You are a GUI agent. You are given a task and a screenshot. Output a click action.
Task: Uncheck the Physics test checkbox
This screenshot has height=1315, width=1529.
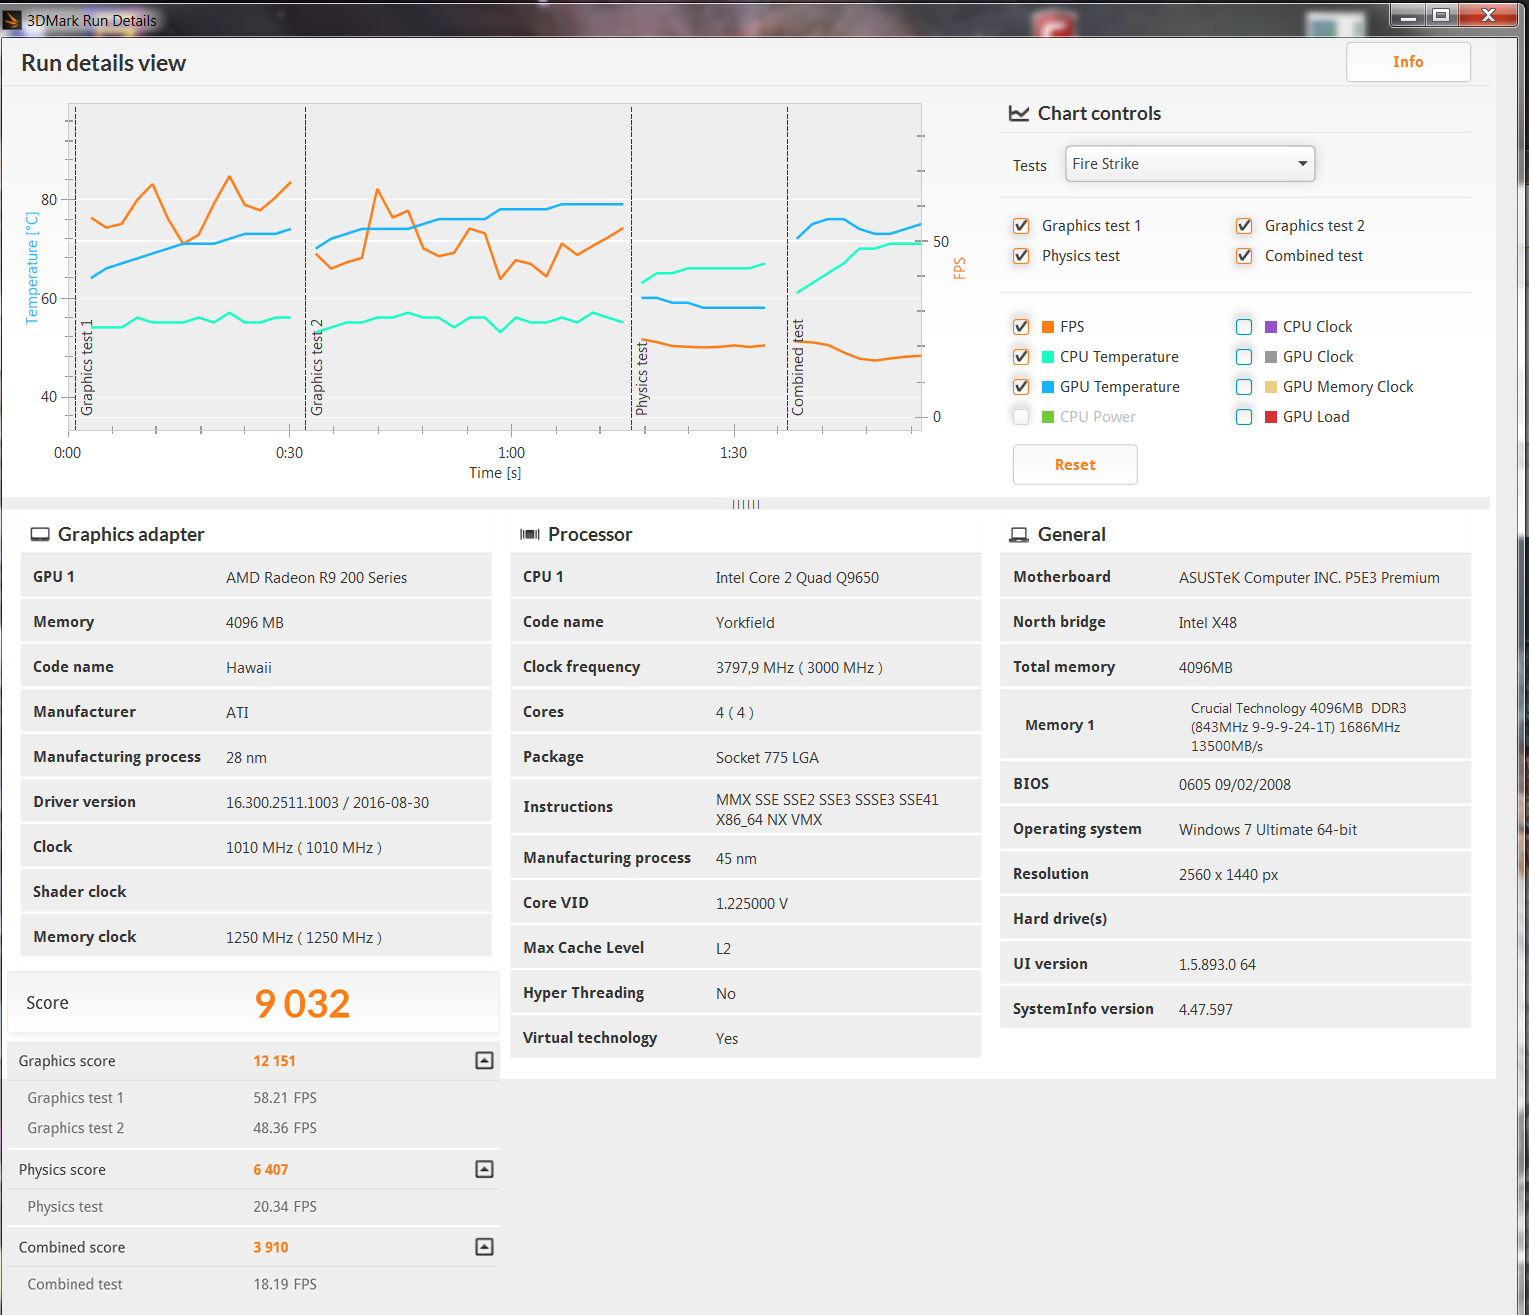click(x=1021, y=256)
